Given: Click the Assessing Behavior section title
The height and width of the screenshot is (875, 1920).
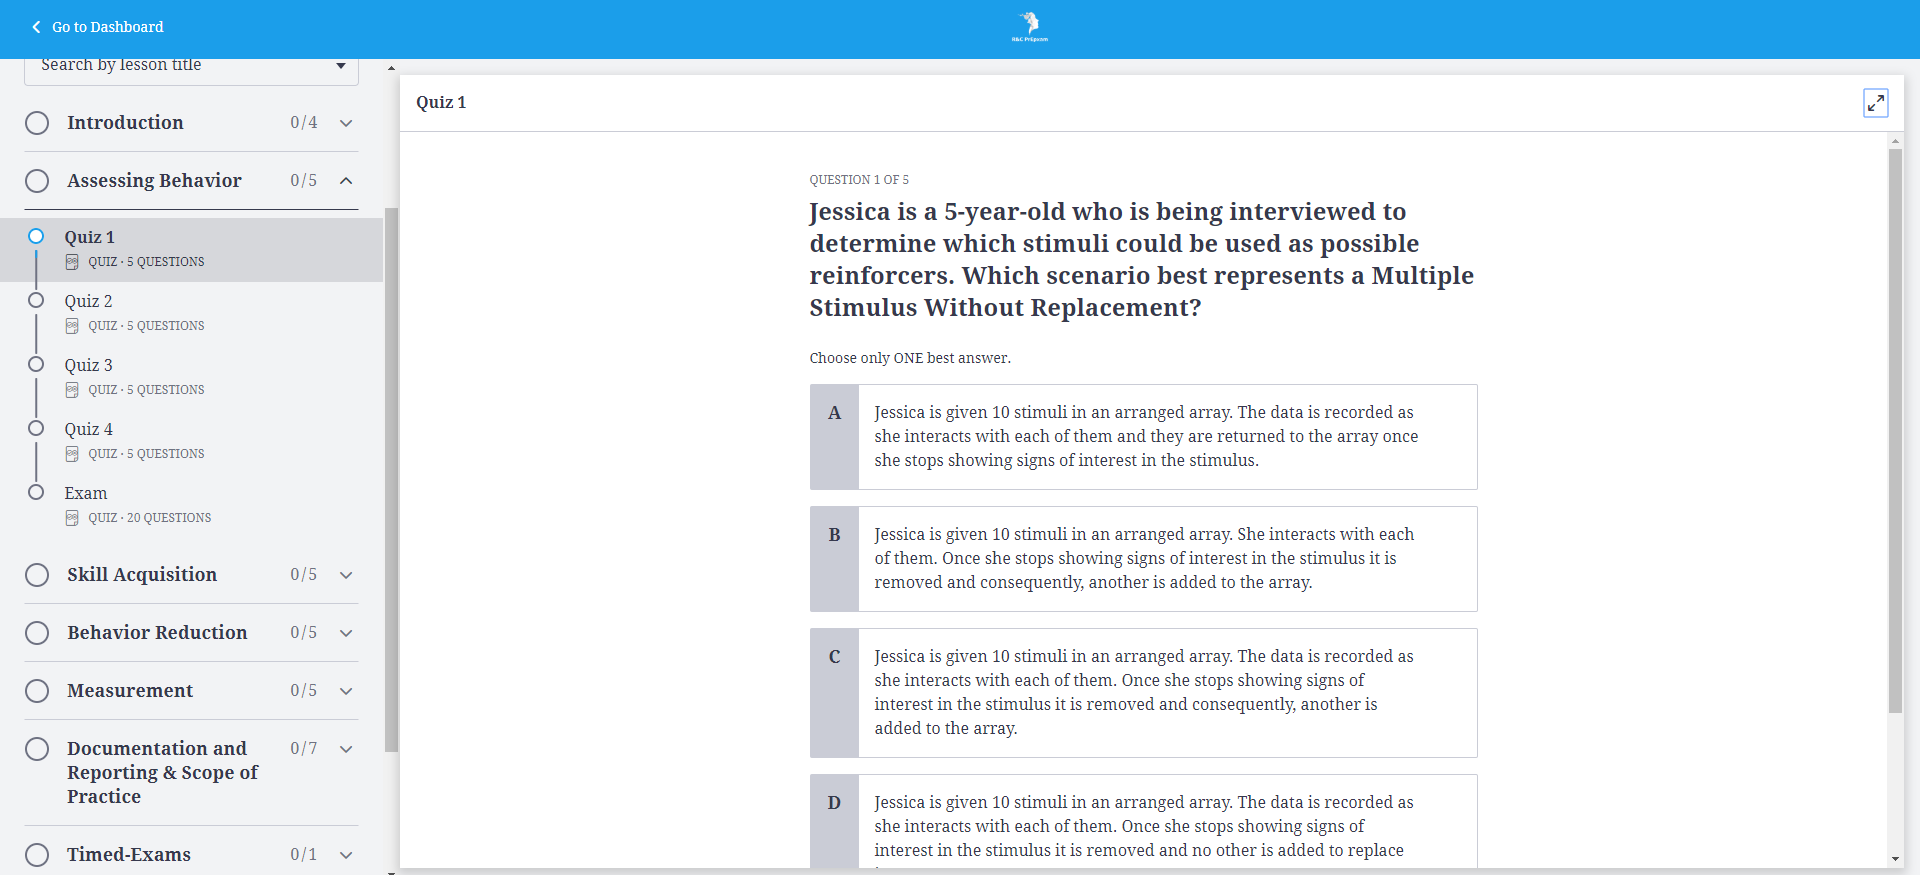Looking at the screenshot, I should click(x=154, y=181).
